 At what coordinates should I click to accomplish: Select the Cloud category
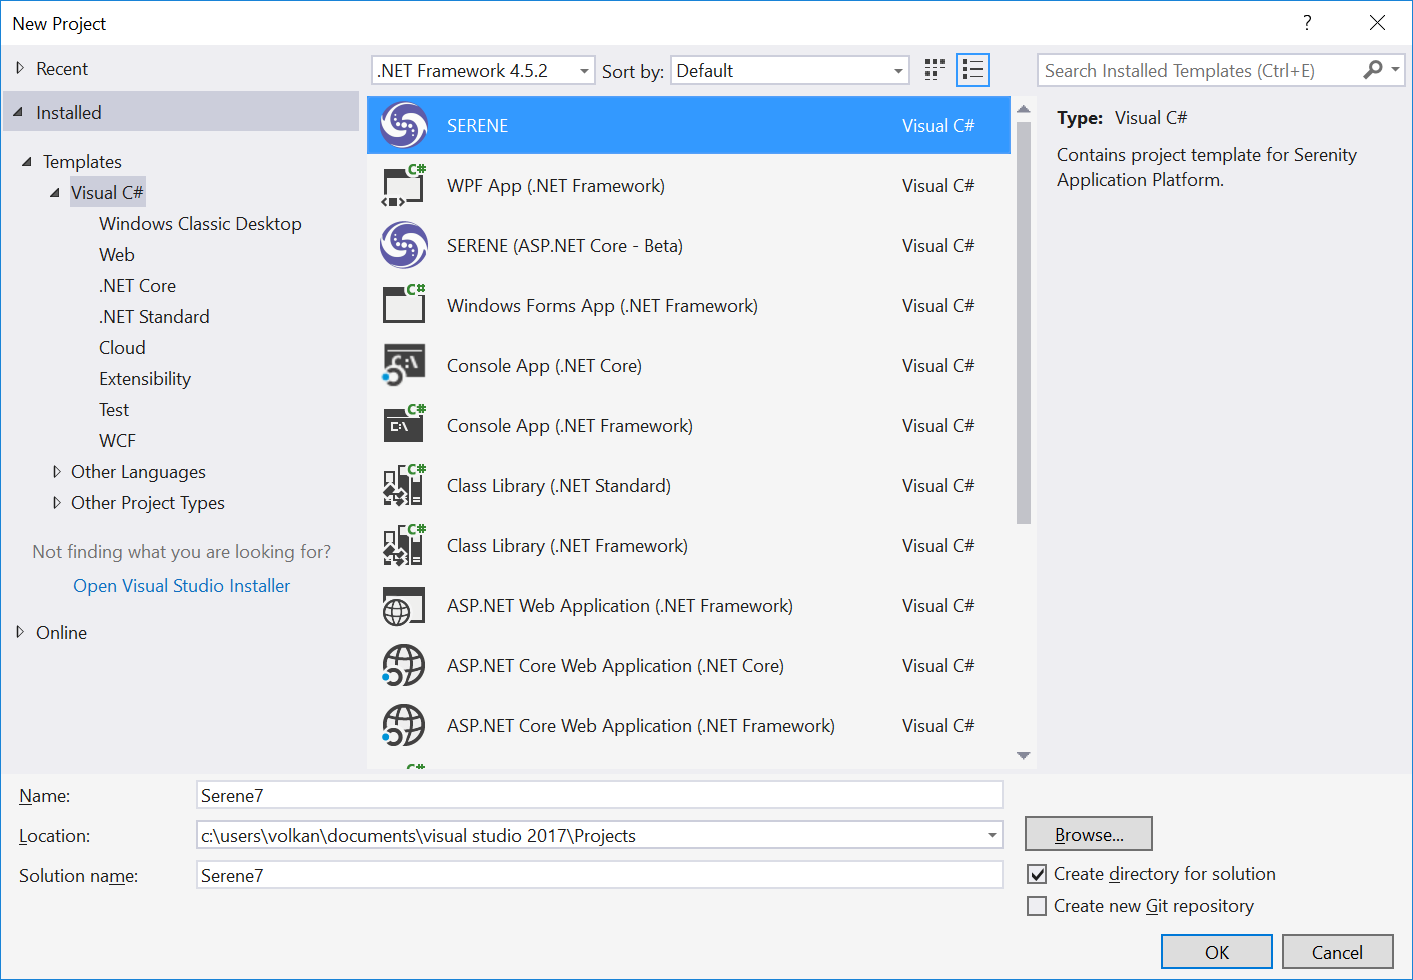(122, 348)
